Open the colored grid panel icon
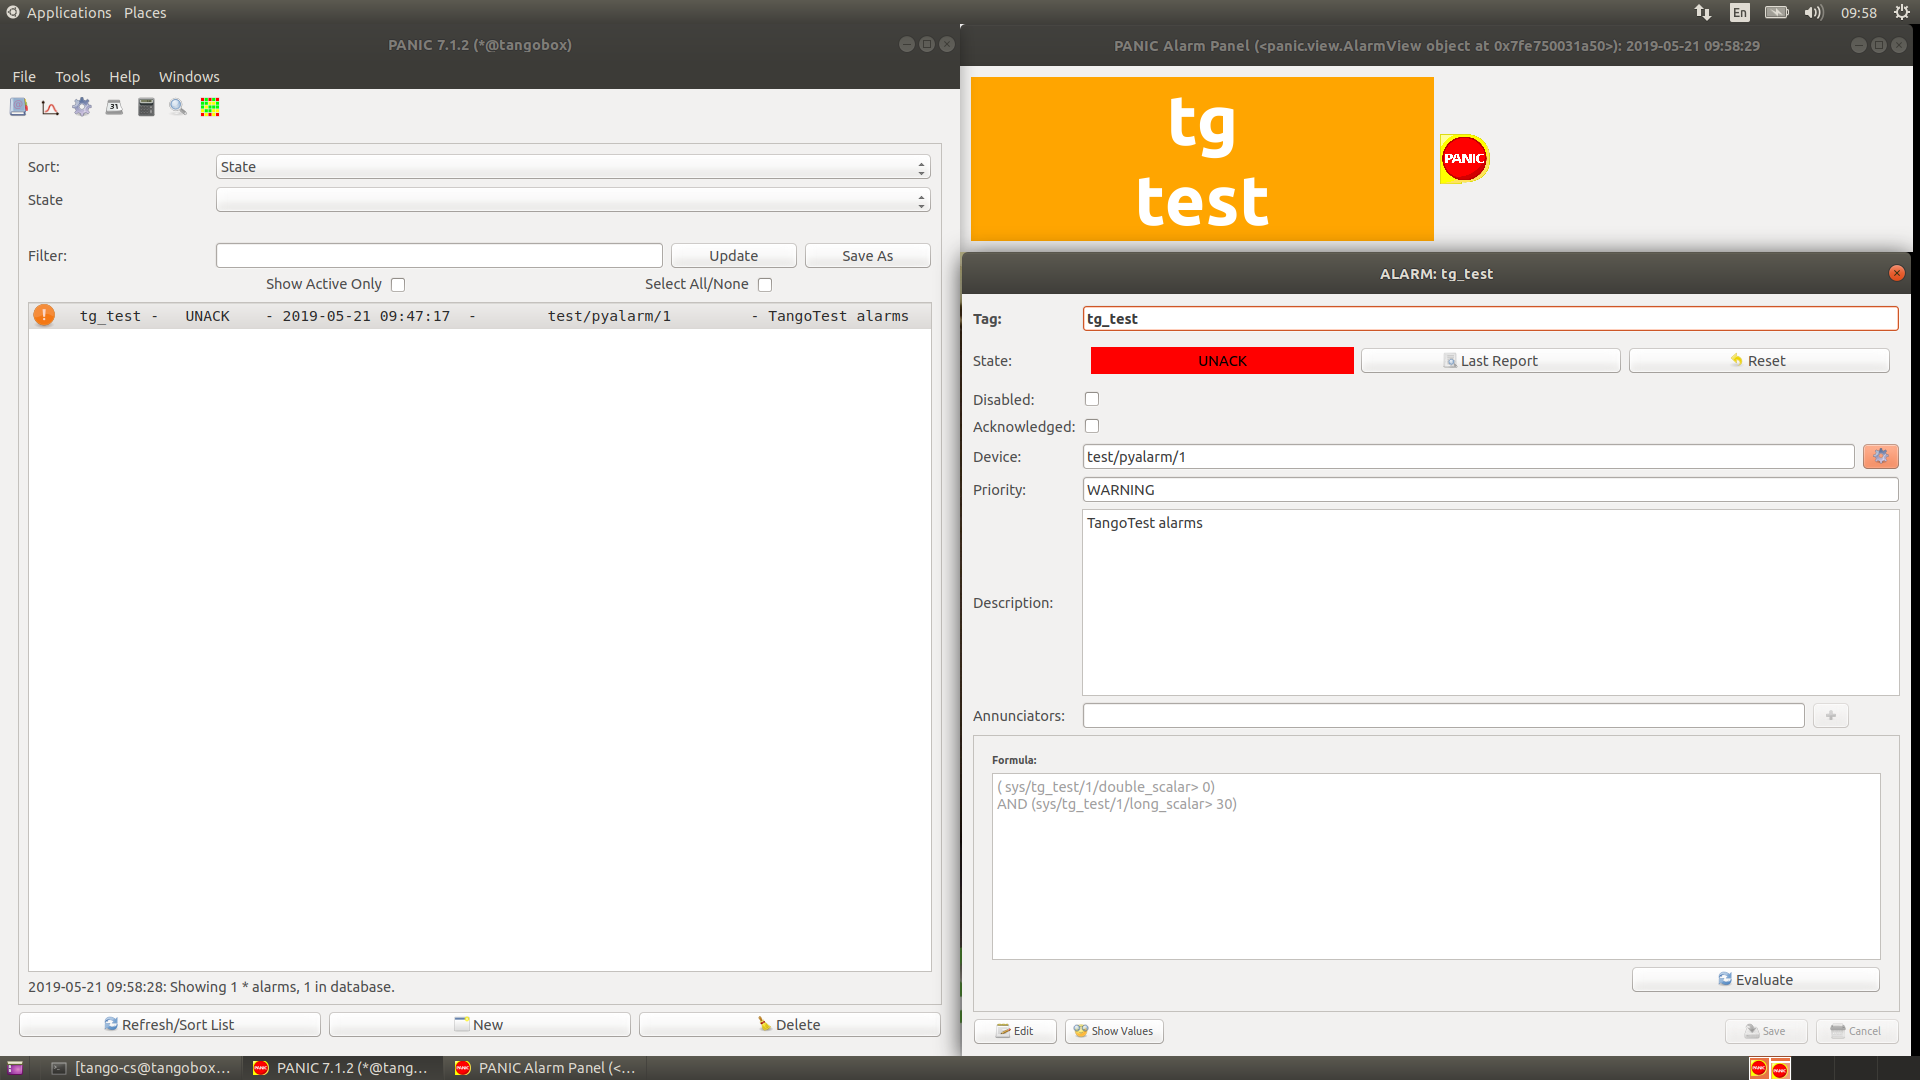This screenshot has width=1920, height=1080. [210, 107]
